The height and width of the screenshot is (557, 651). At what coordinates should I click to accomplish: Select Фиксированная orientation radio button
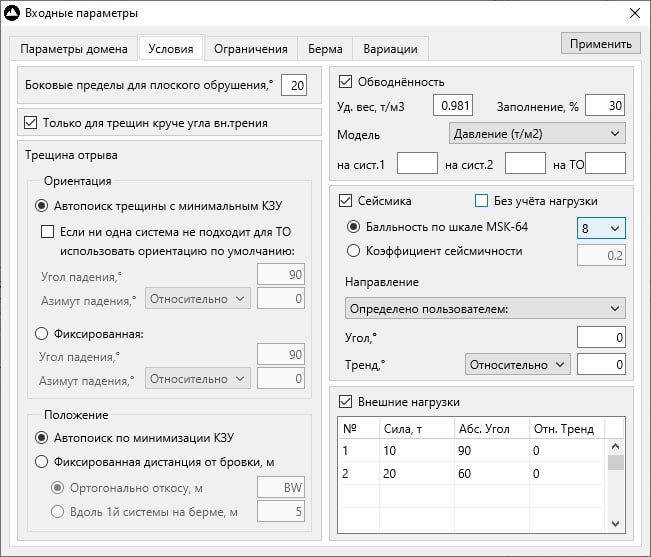tap(42, 334)
